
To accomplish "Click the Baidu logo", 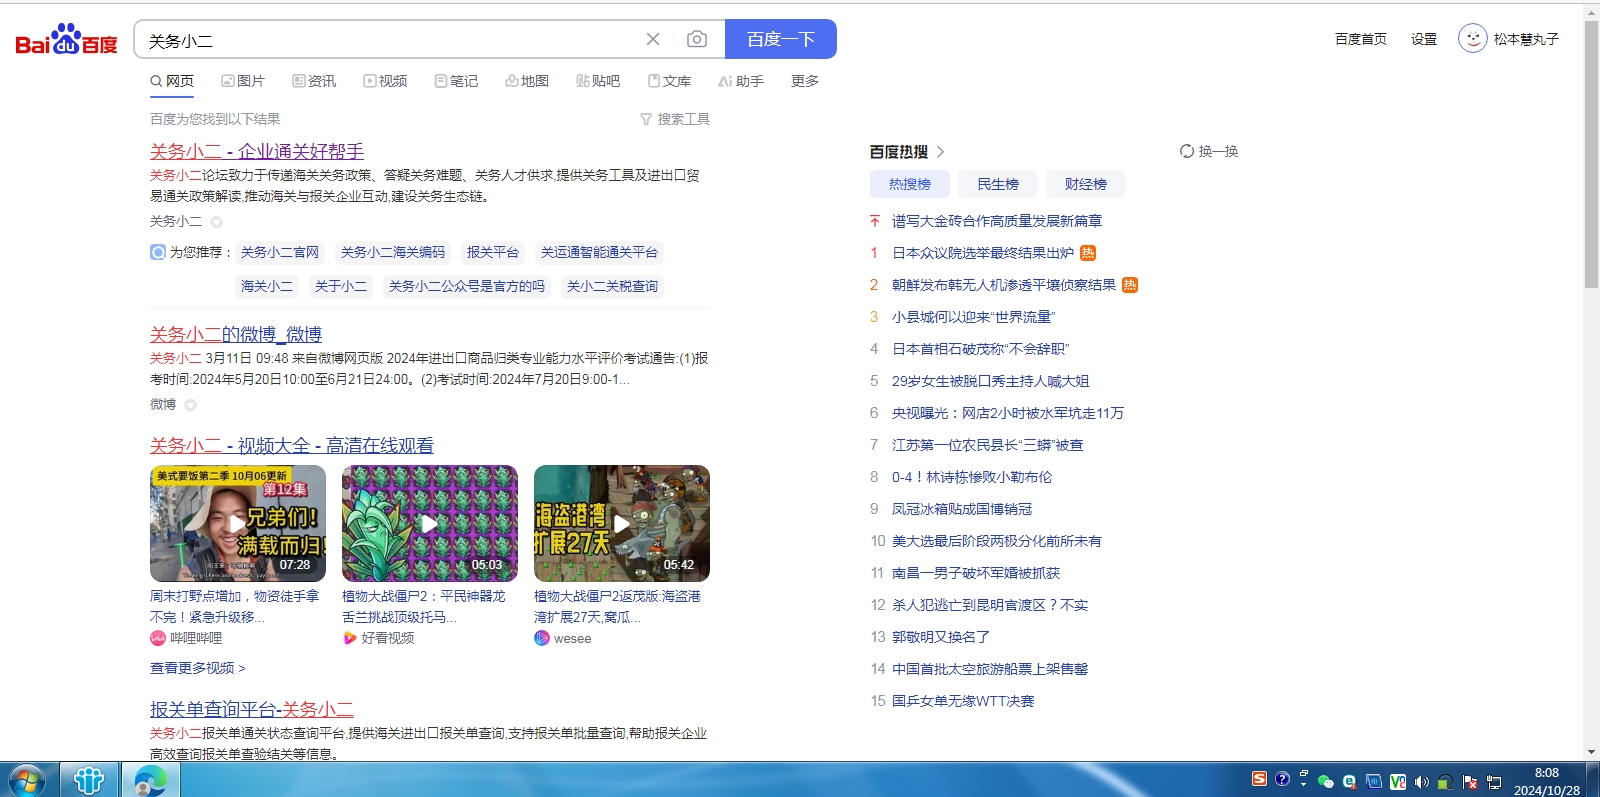I will point(66,40).
